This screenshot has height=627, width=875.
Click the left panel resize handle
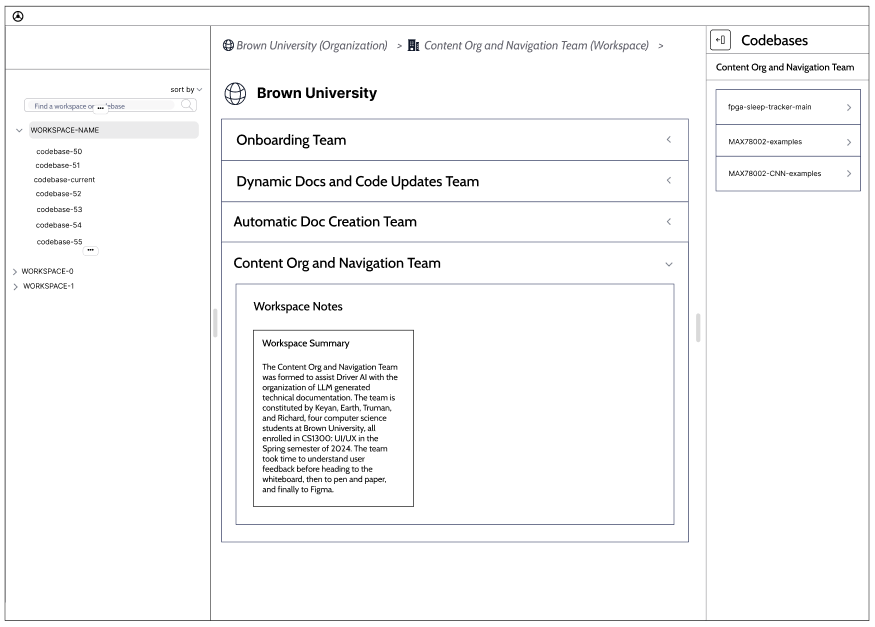[x=215, y=323]
